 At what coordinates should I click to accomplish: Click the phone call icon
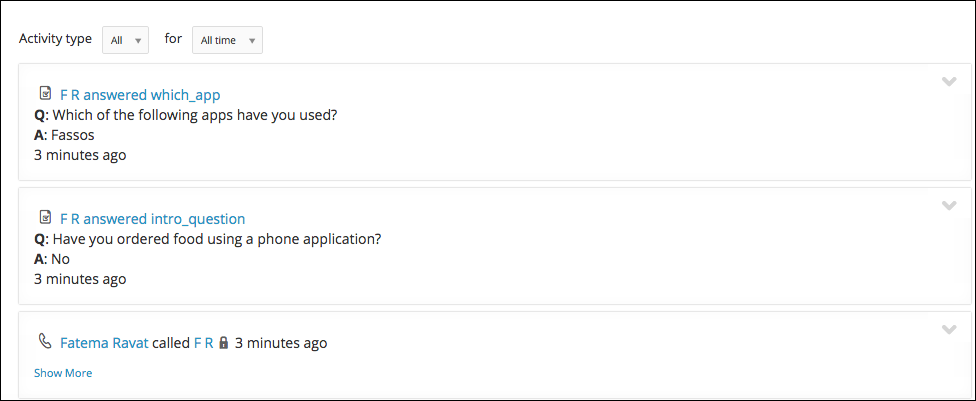pyautogui.click(x=45, y=341)
